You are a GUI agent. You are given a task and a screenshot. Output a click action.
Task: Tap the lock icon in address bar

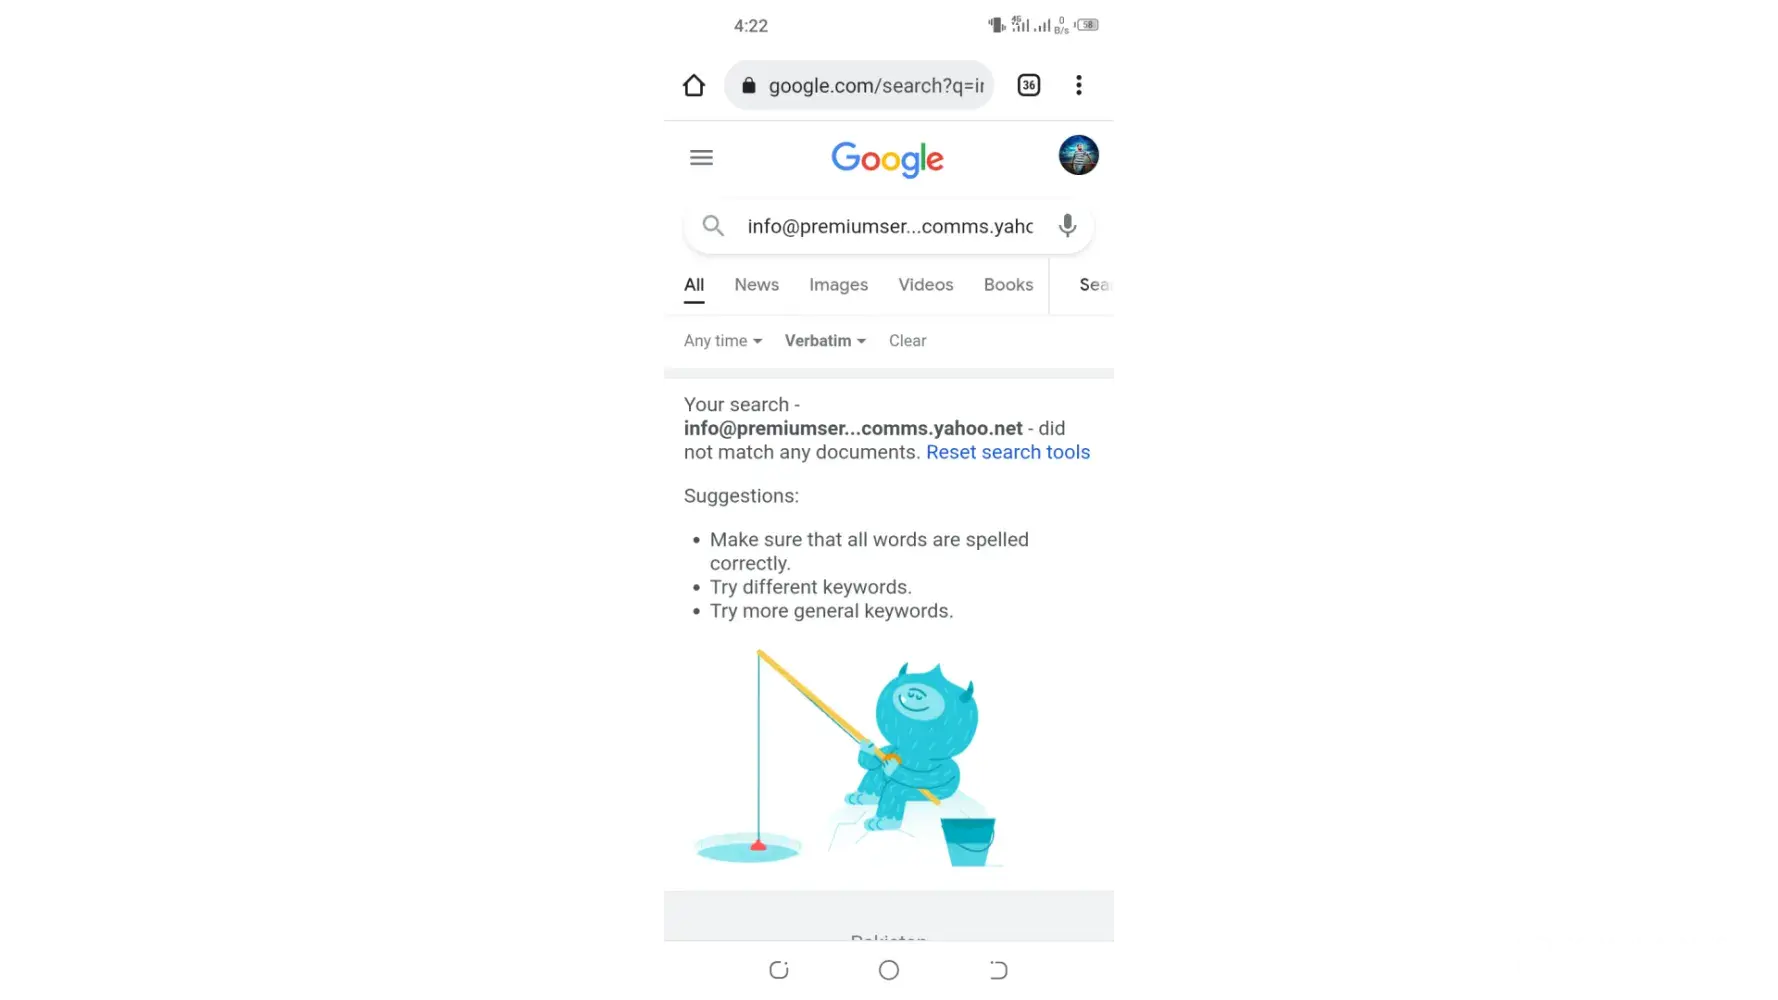coord(748,85)
